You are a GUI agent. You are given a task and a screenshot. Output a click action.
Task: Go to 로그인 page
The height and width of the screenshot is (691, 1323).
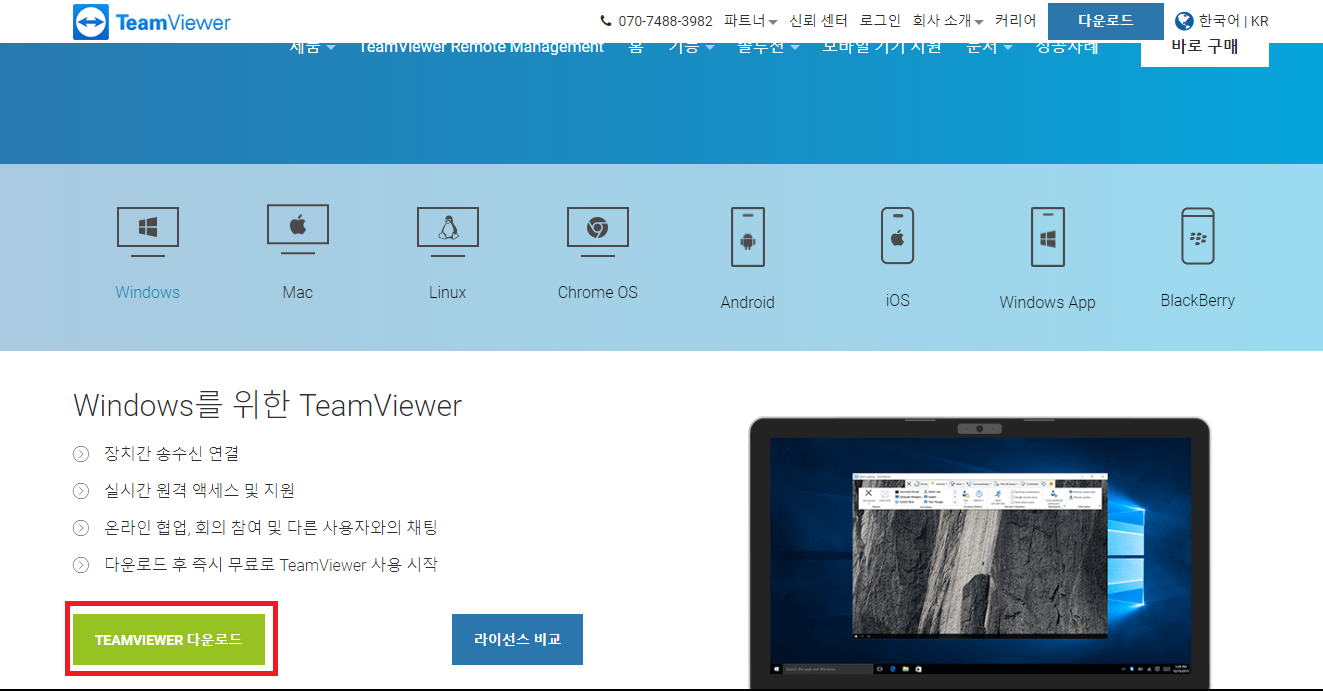point(880,21)
